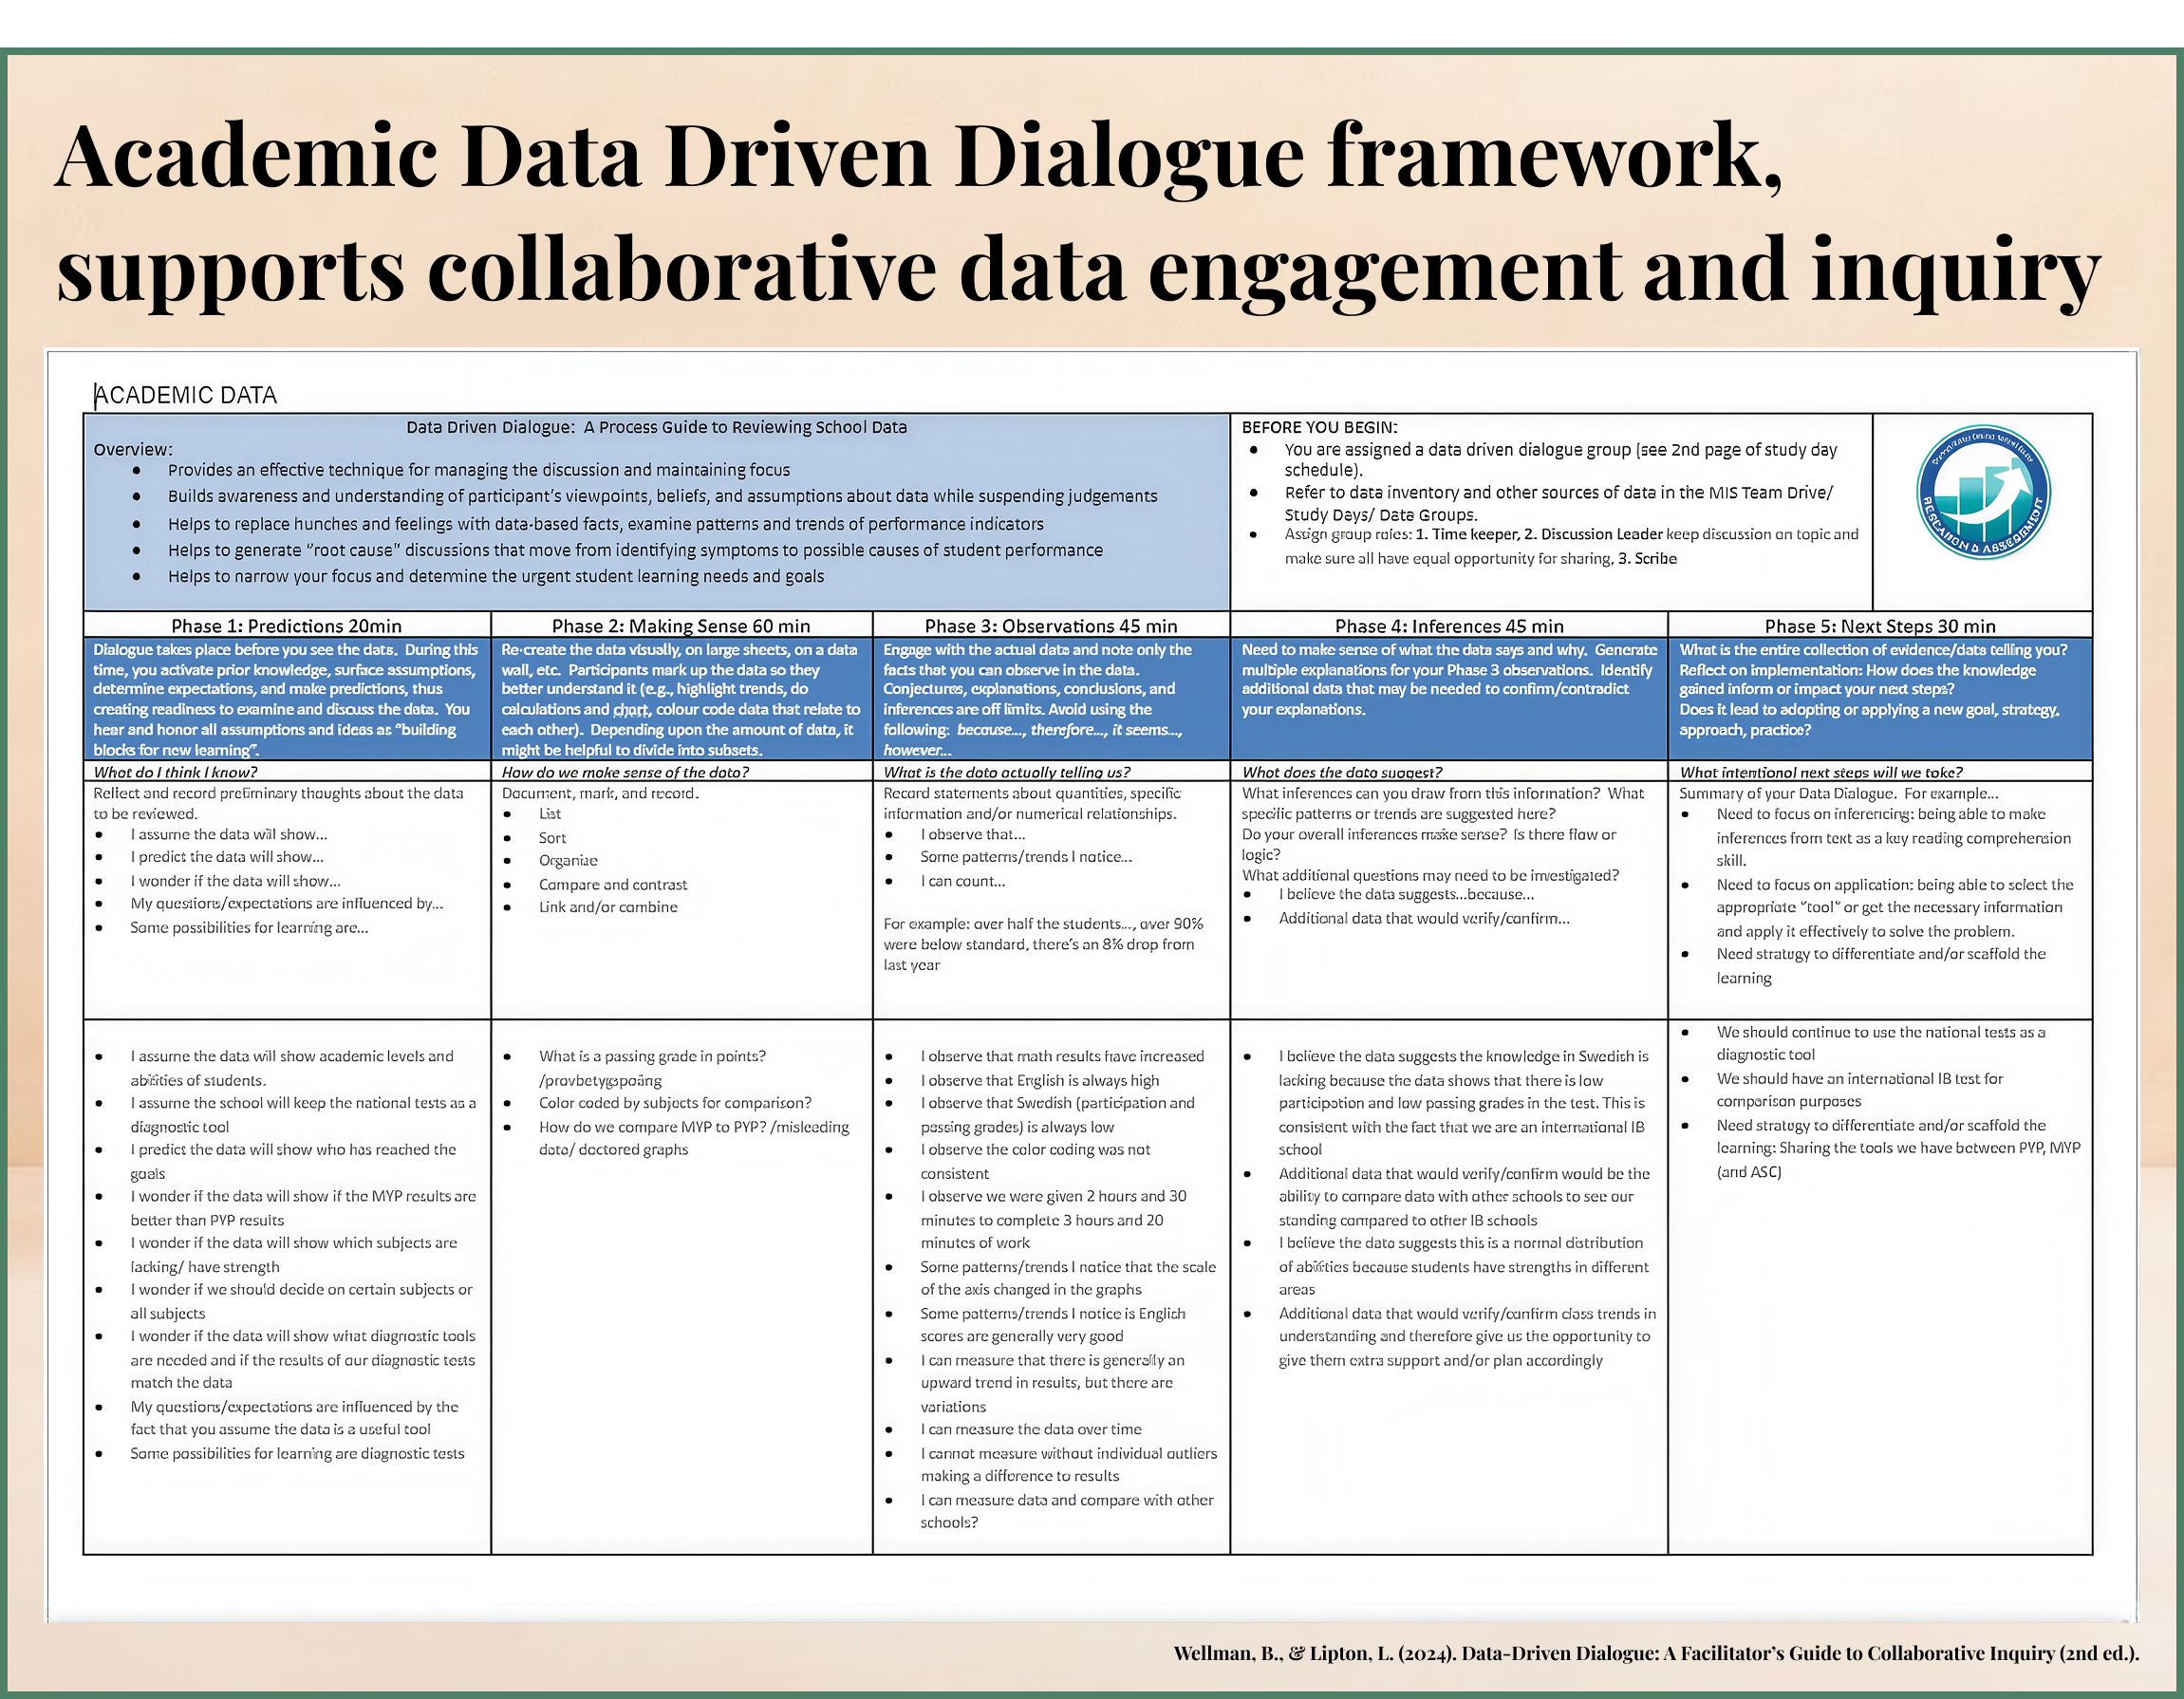This screenshot has width=2184, height=1699.
Task: Click 'What does the data suggest?' question
Action: 1342,772
